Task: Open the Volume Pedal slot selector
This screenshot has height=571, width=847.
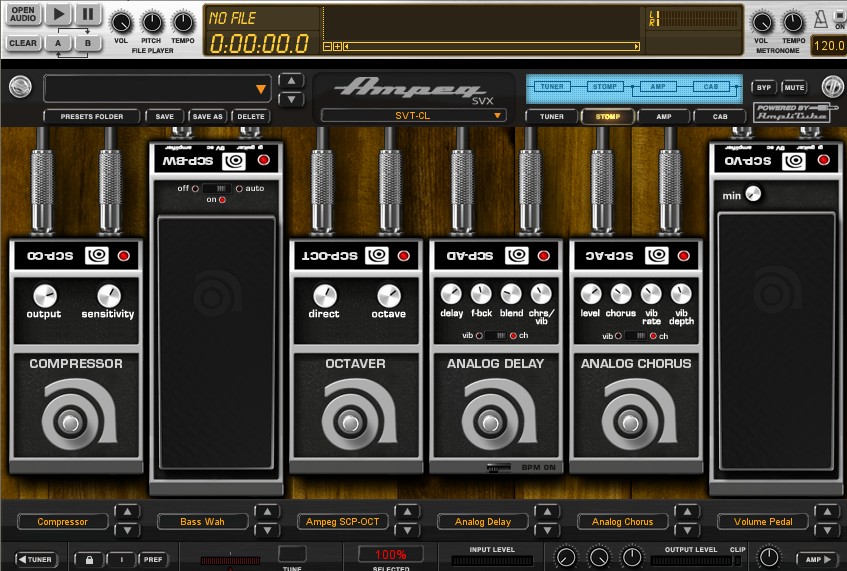Action: (763, 522)
